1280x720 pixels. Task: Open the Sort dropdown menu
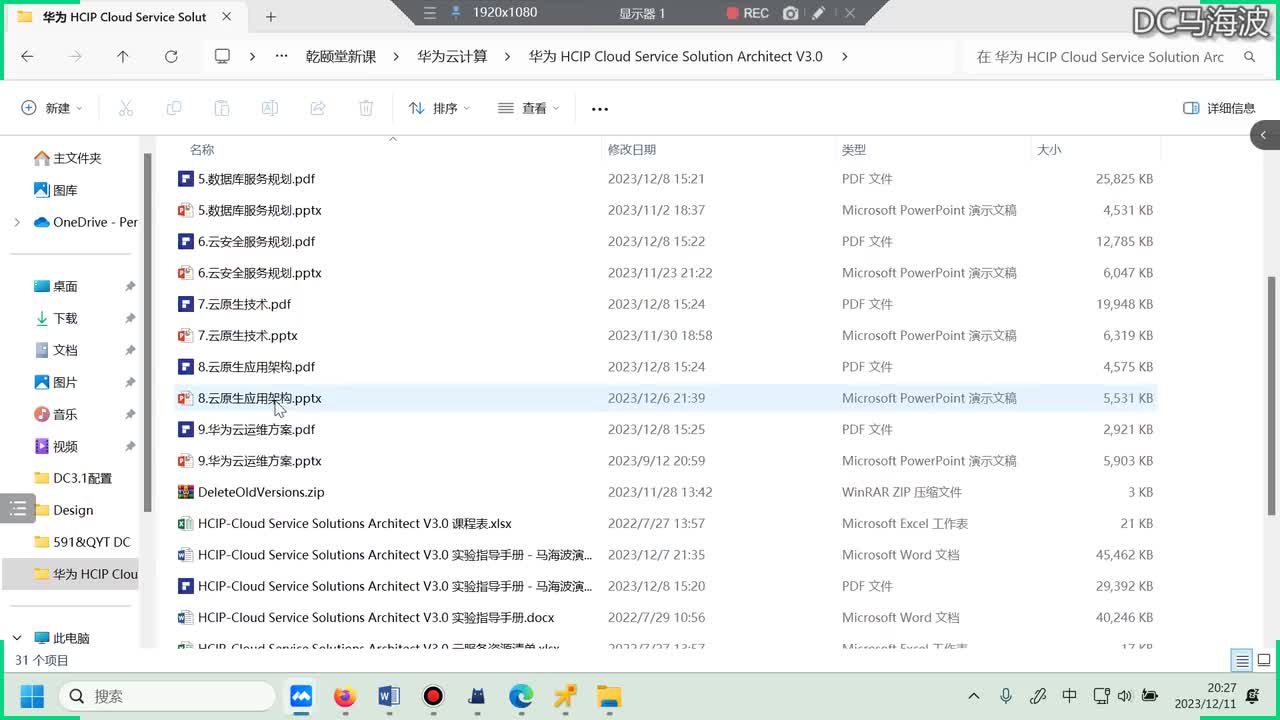(439, 108)
